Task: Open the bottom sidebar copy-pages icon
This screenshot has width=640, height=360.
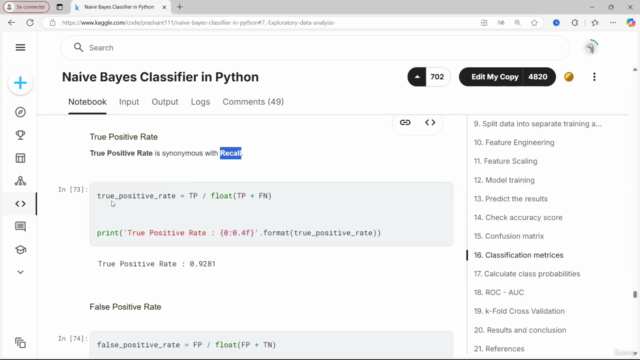Action: [x=20, y=343]
